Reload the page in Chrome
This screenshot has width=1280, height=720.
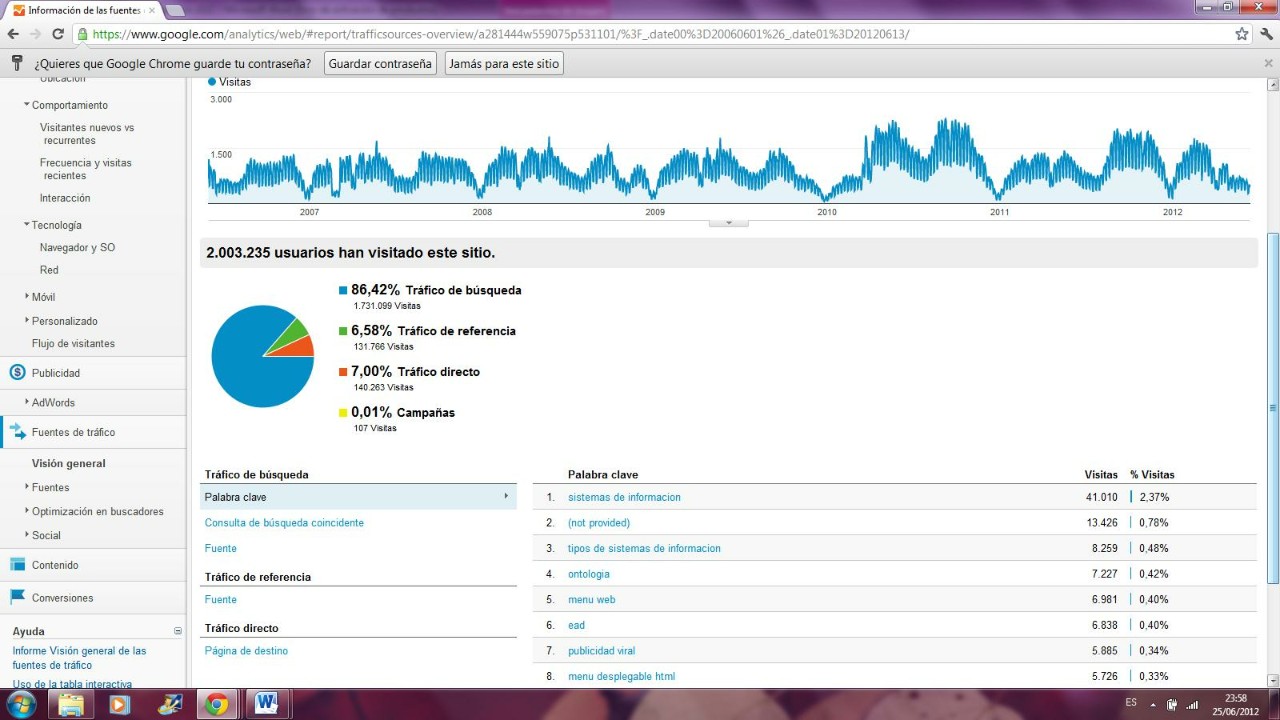point(58,34)
